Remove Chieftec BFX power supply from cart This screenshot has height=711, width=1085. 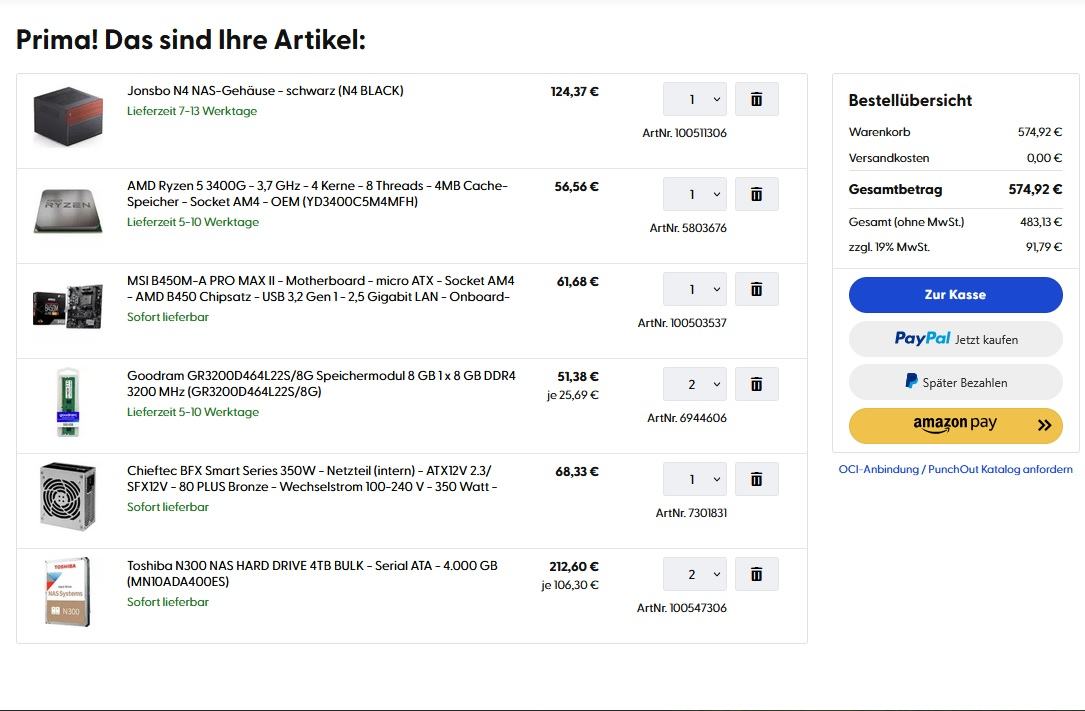(x=756, y=479)
